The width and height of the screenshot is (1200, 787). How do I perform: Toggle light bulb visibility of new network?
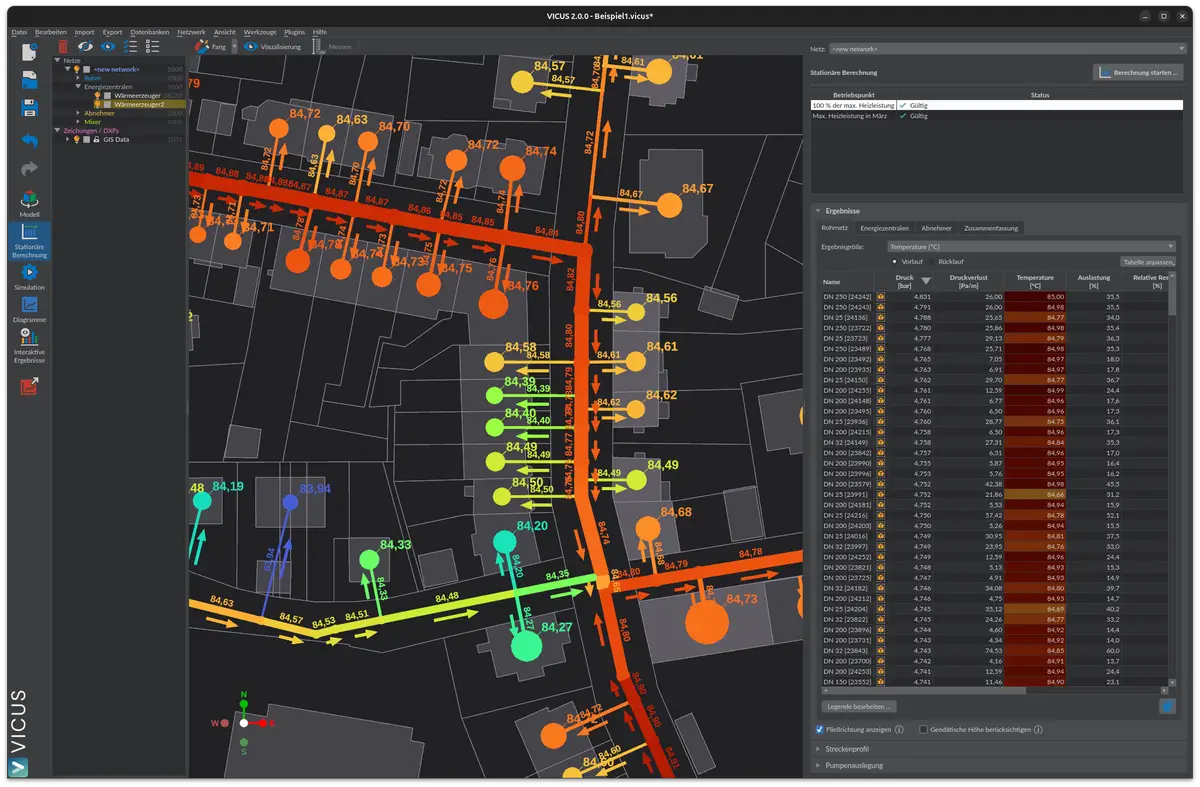coord(76,69)
